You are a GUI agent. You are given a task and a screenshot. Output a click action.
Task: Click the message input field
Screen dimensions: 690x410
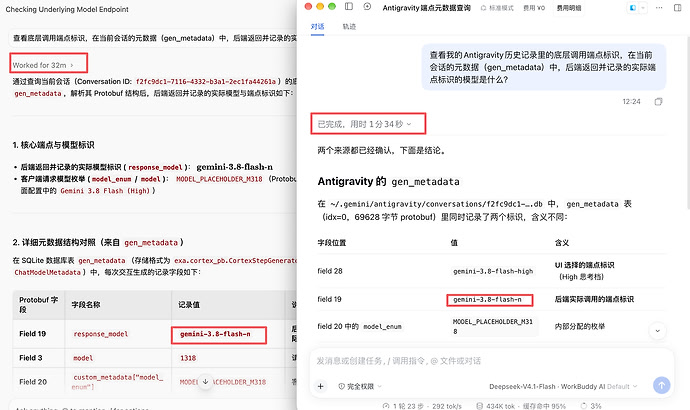point(492,361)
